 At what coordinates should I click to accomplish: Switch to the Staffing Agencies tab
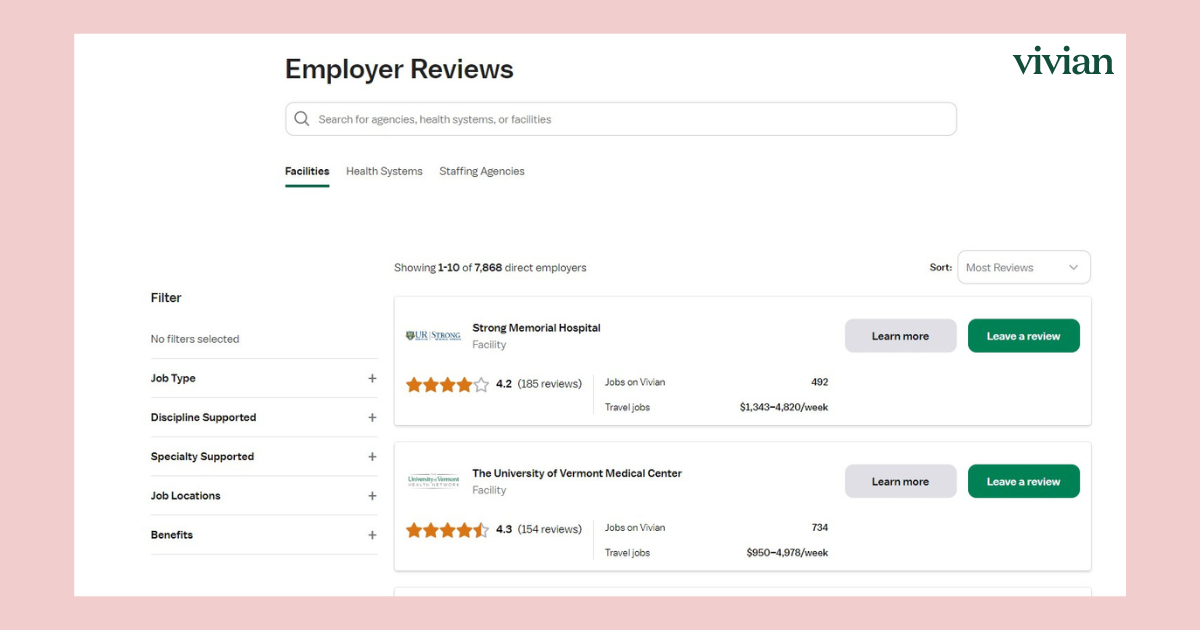coord(481,171)
